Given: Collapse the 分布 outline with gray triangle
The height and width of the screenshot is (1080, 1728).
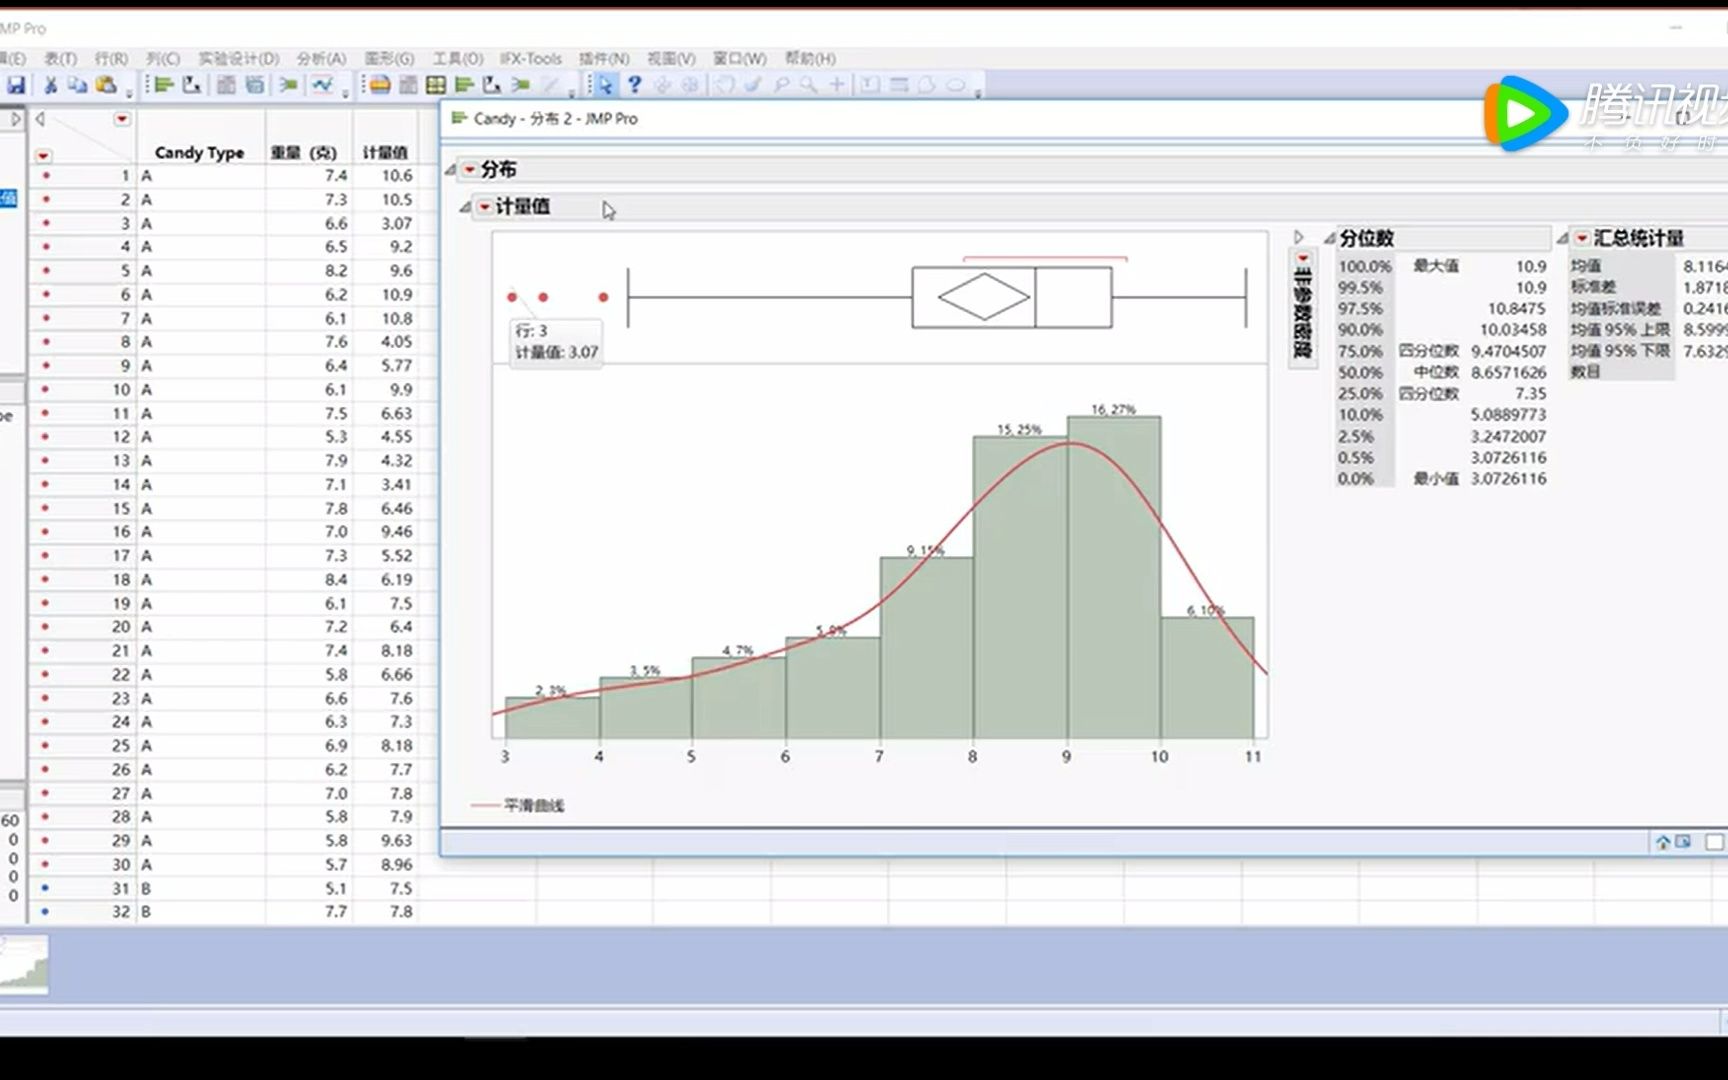Looking at the screenshot, I should tap(450, 170).
